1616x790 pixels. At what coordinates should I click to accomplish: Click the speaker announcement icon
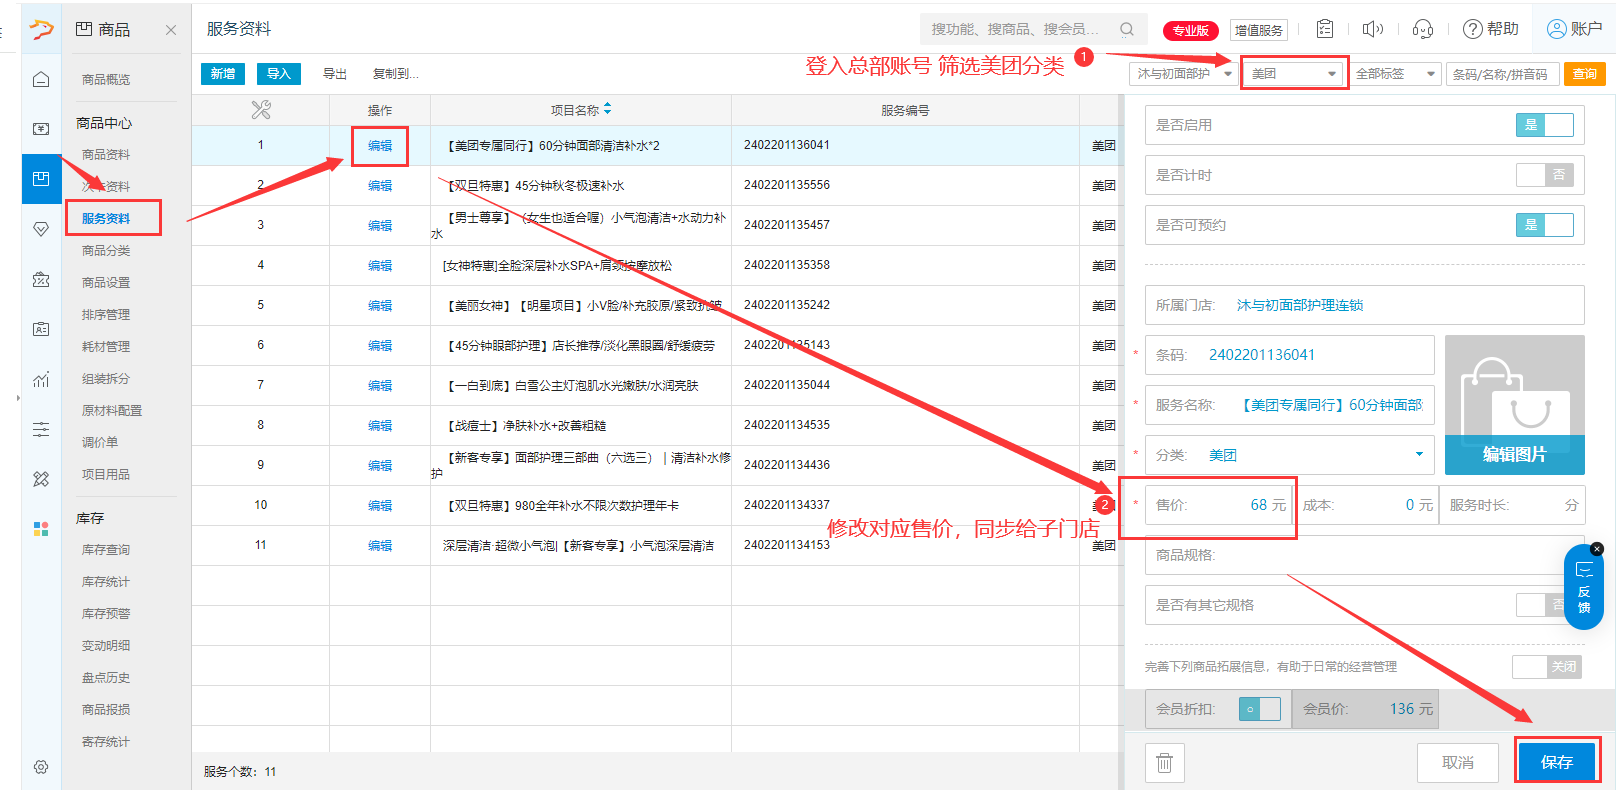click(1373, 29)
